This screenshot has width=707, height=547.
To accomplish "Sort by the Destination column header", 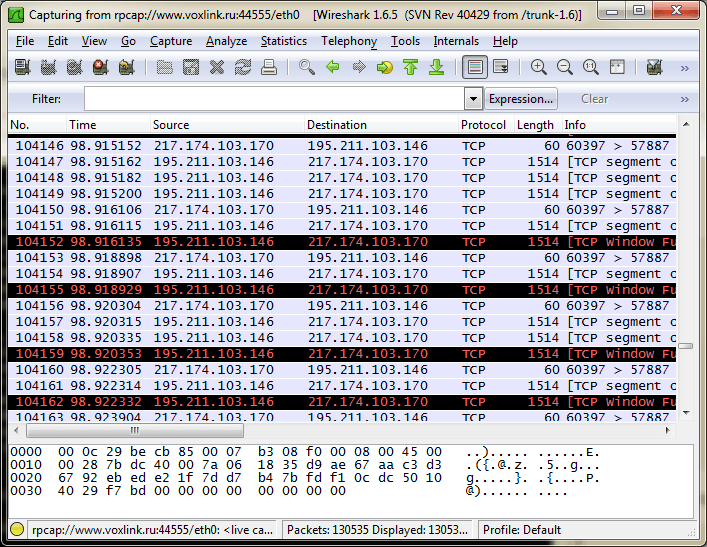I will pos(381,124).
